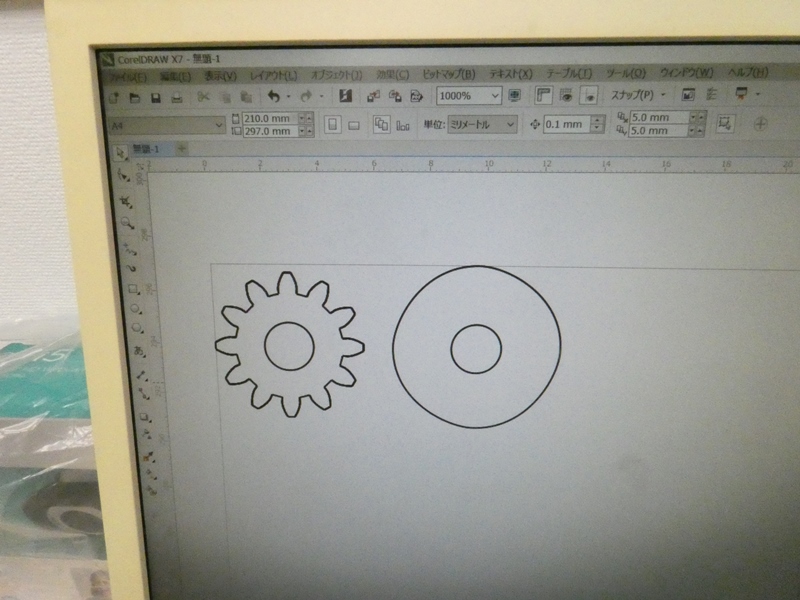Open the 表示(V) menu
The image size is (800, 600).
click(220, 76)
